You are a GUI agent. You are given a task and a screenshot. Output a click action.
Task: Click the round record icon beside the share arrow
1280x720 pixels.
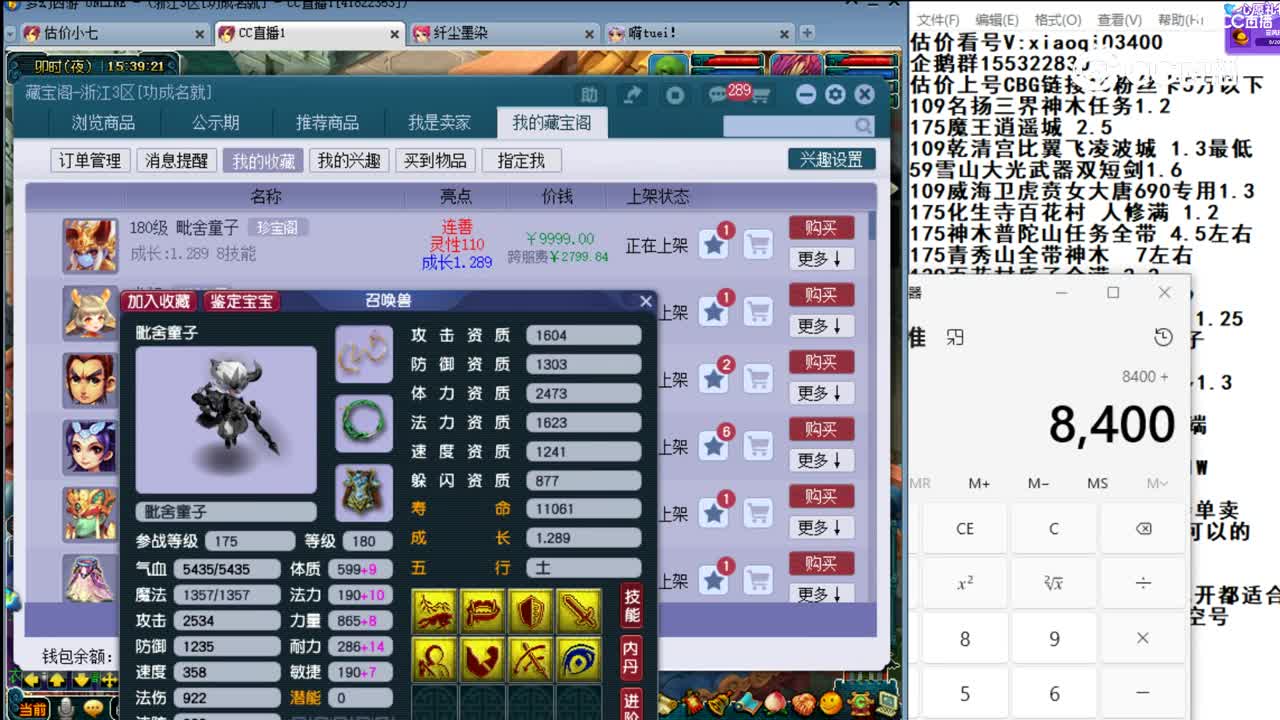[x=675, y=95]
